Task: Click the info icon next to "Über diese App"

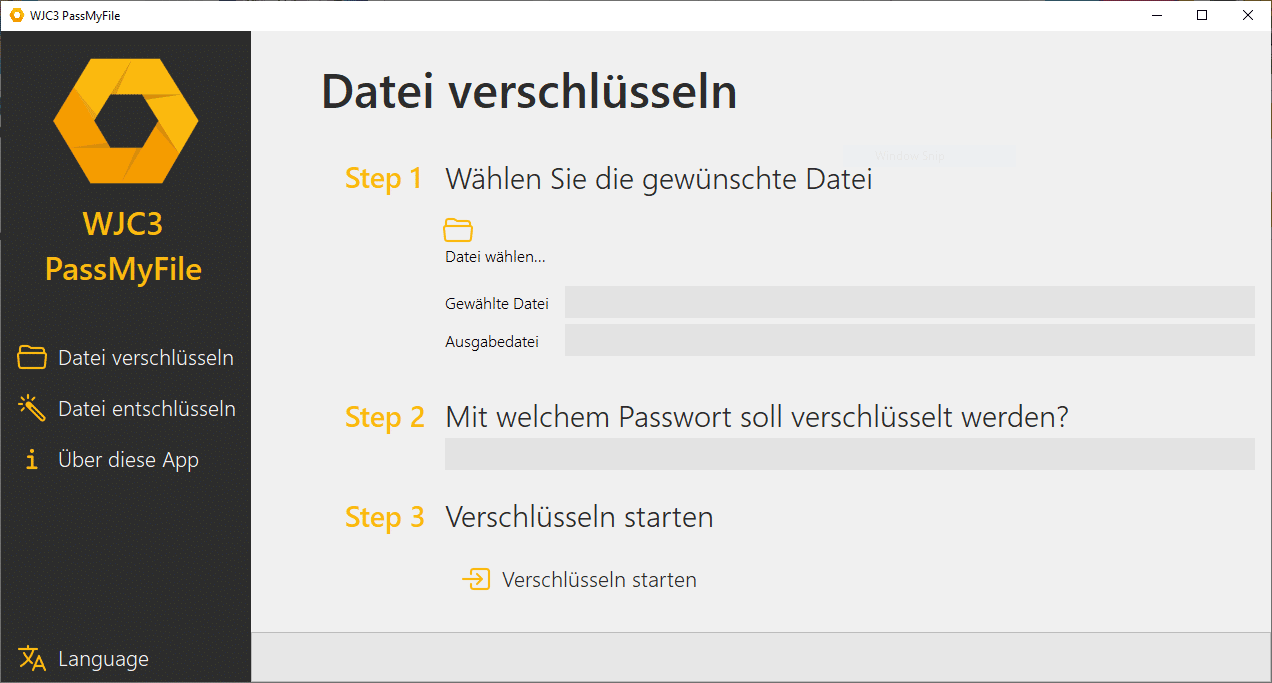Action: pyautogui.click(x=30, y=459)
